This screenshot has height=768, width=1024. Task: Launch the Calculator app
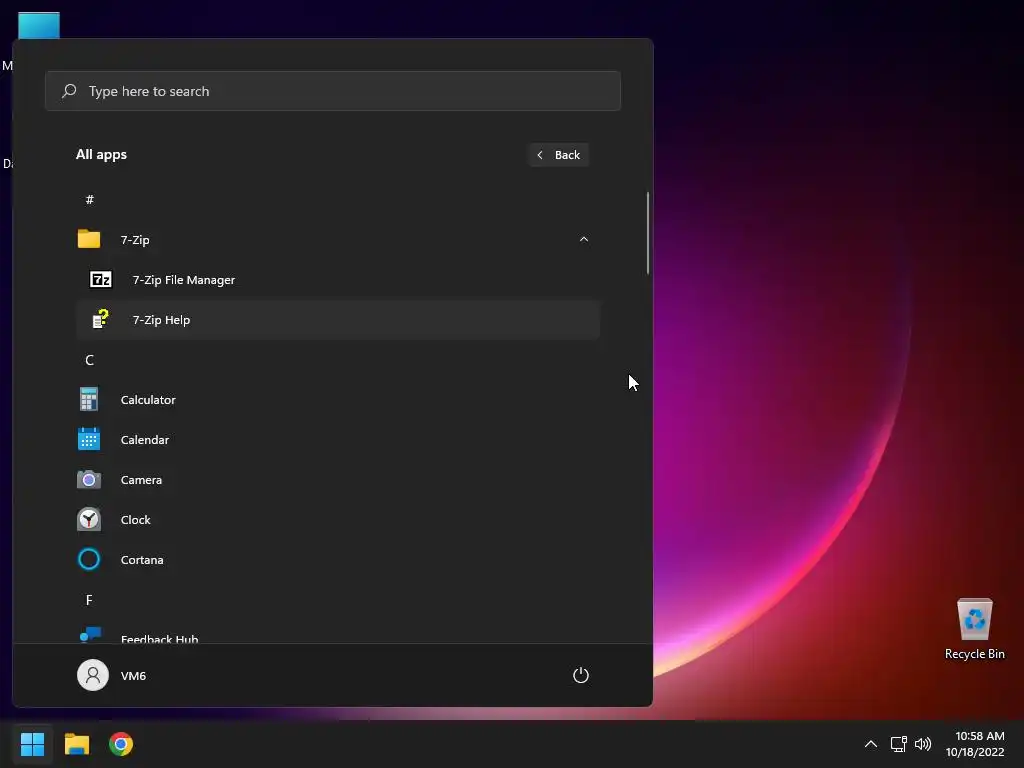coord(338,400)
